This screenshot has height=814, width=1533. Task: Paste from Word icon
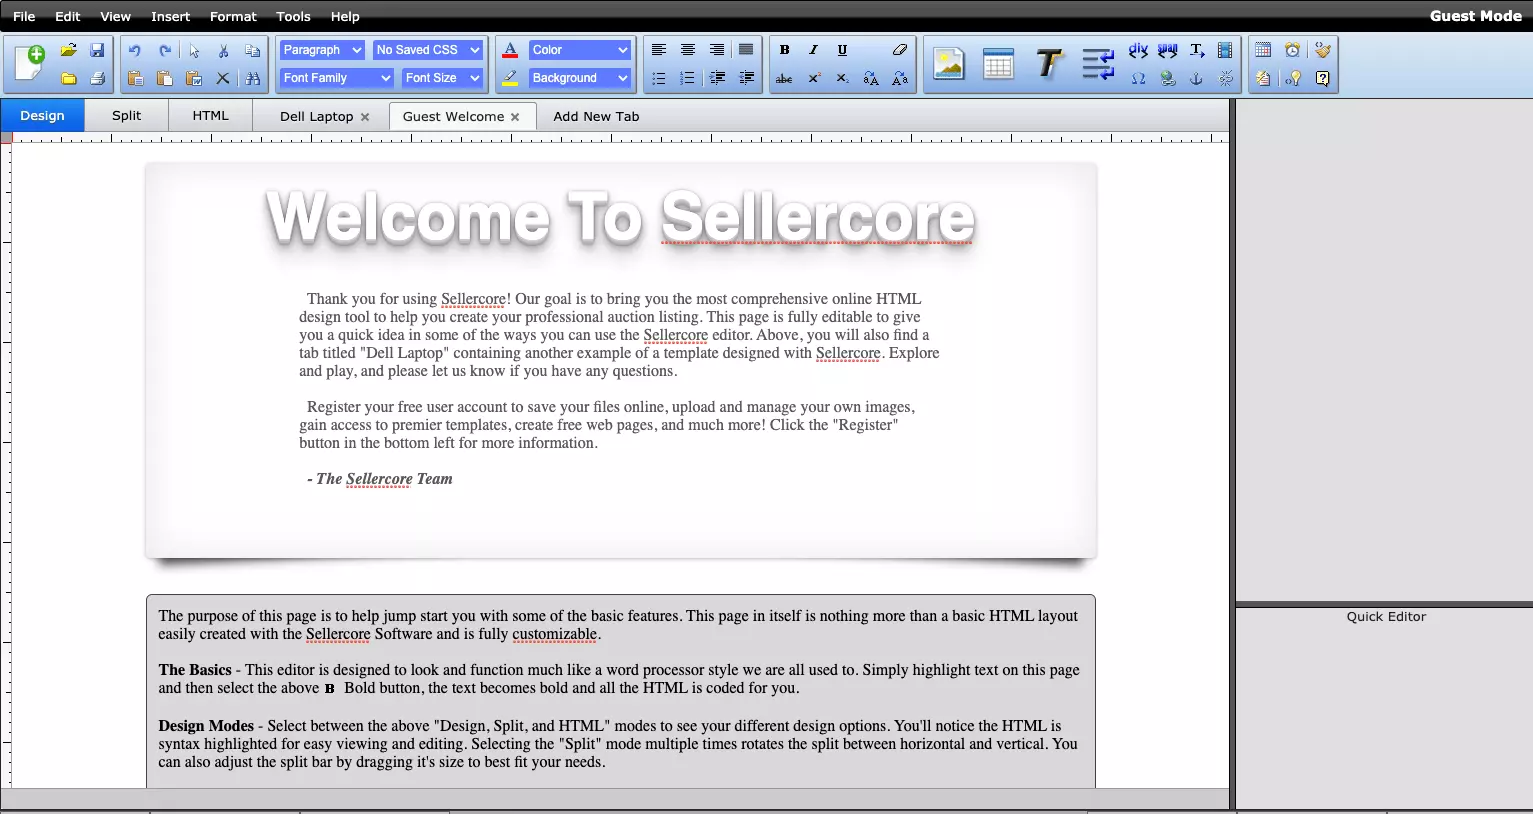click(x=194, y=78)
